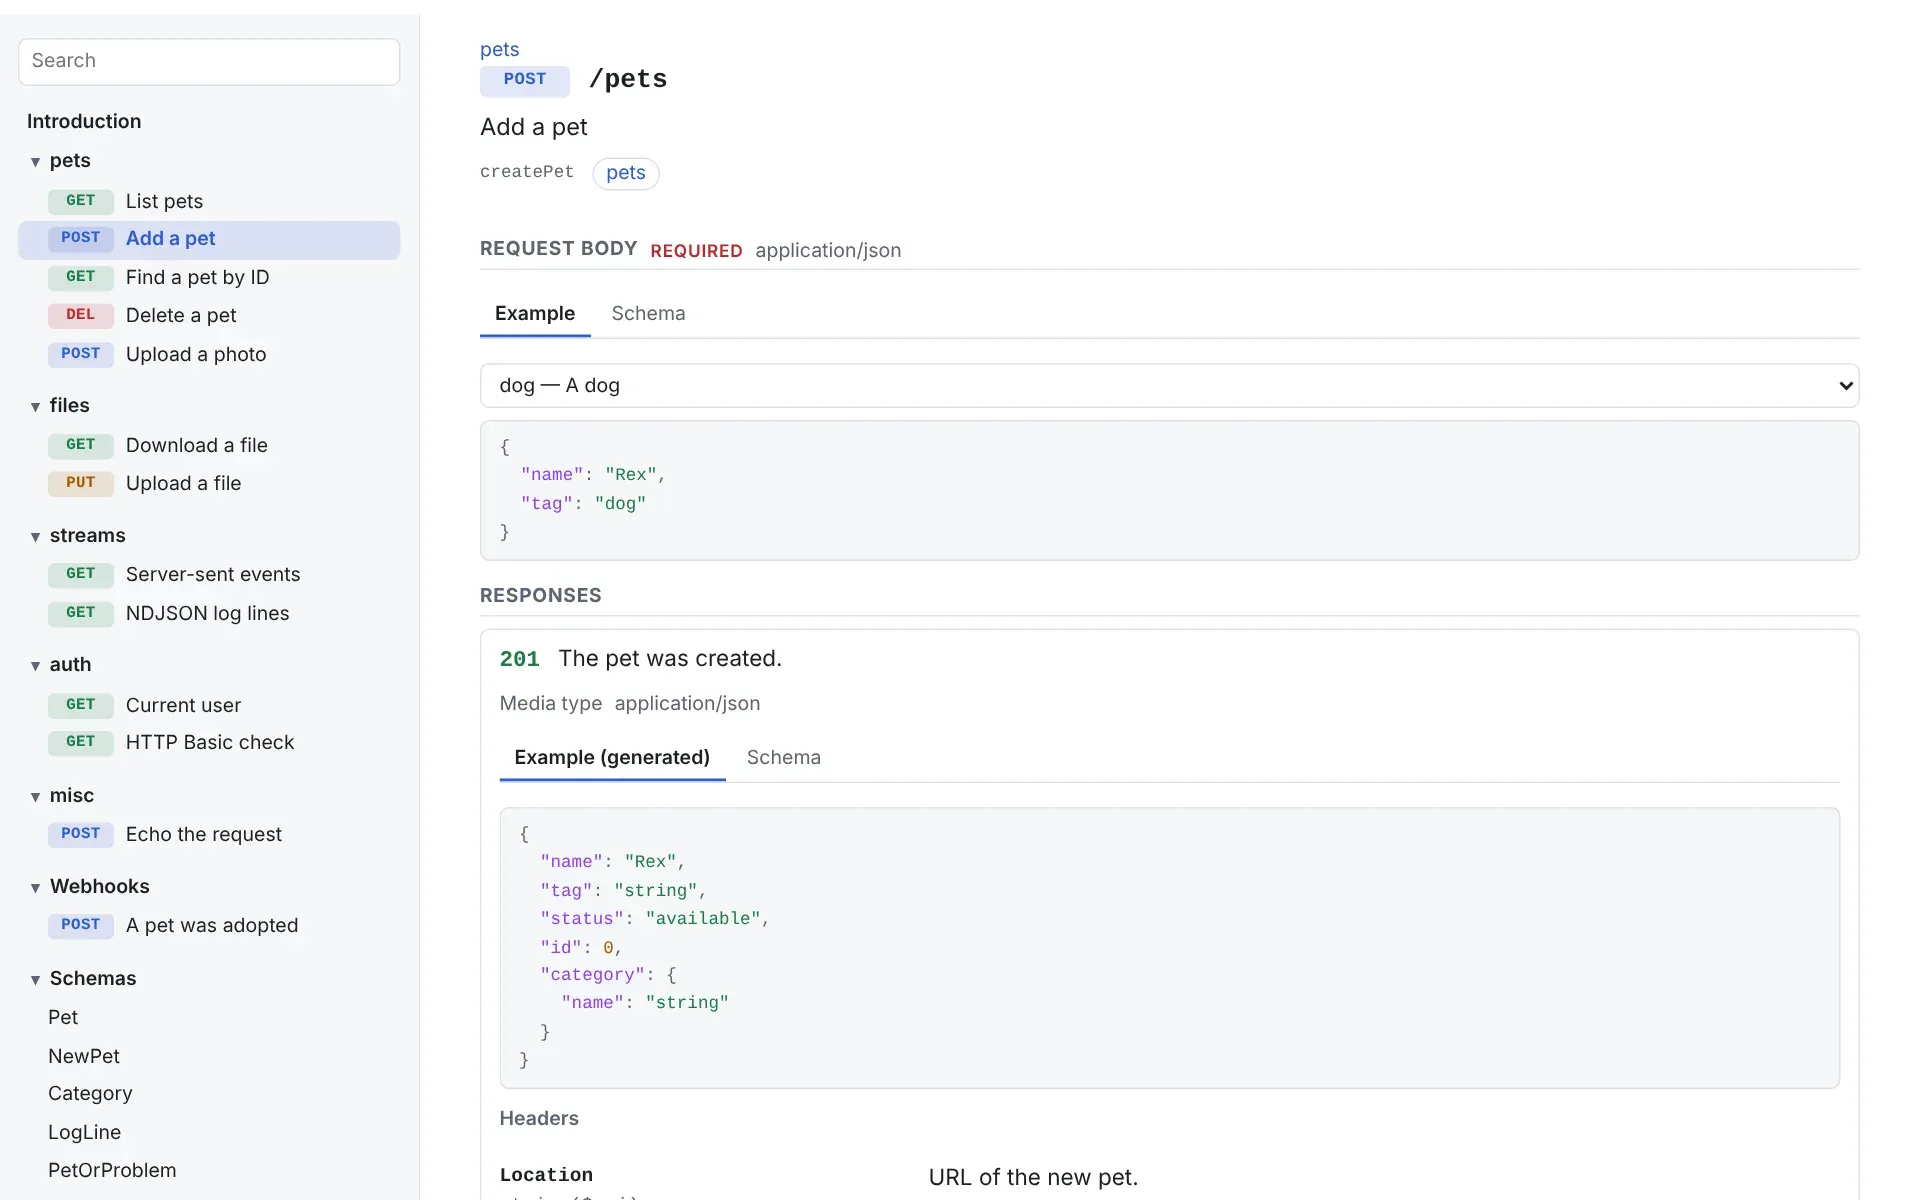Open Download a file endpoint
The height and width of the screenshot is (1200, 1920).
[x=209, y=445]
